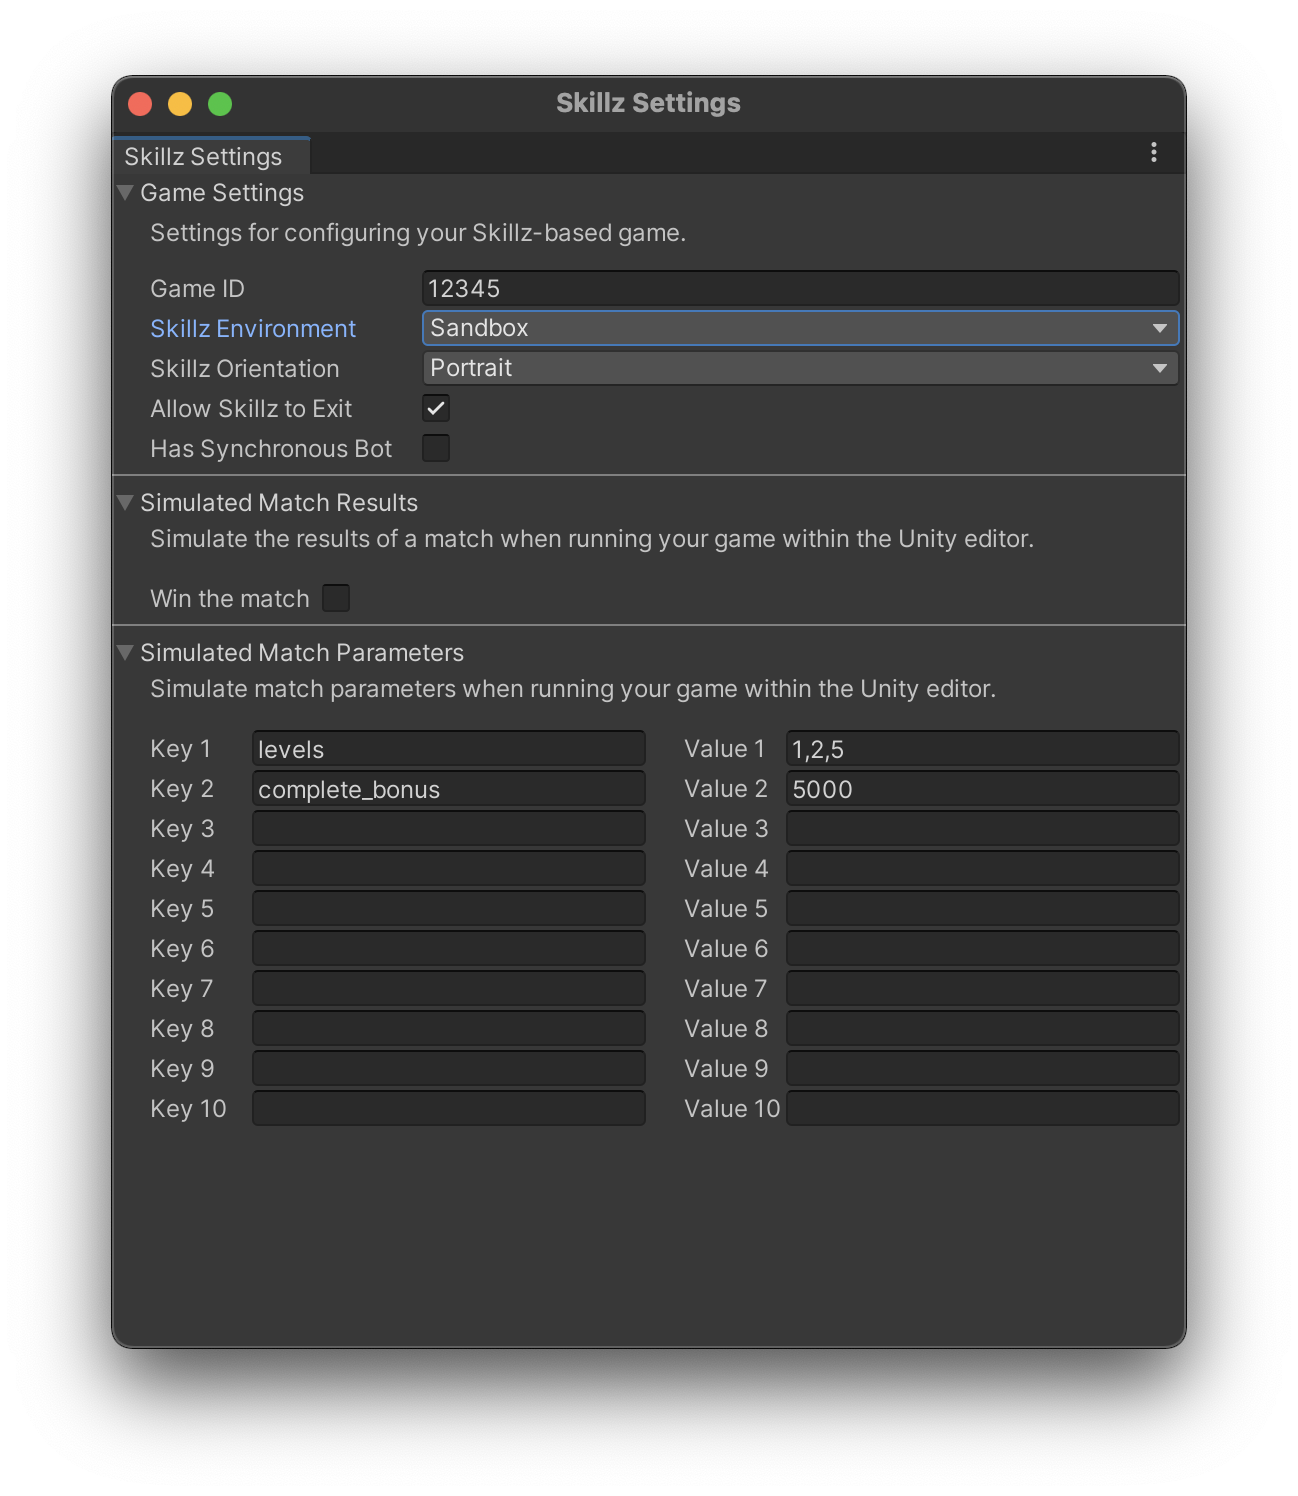This screenshot has height=1496, width=1298.
Task: Click the Allow Skillz to Exit label
Action: [x=251, y=409]
